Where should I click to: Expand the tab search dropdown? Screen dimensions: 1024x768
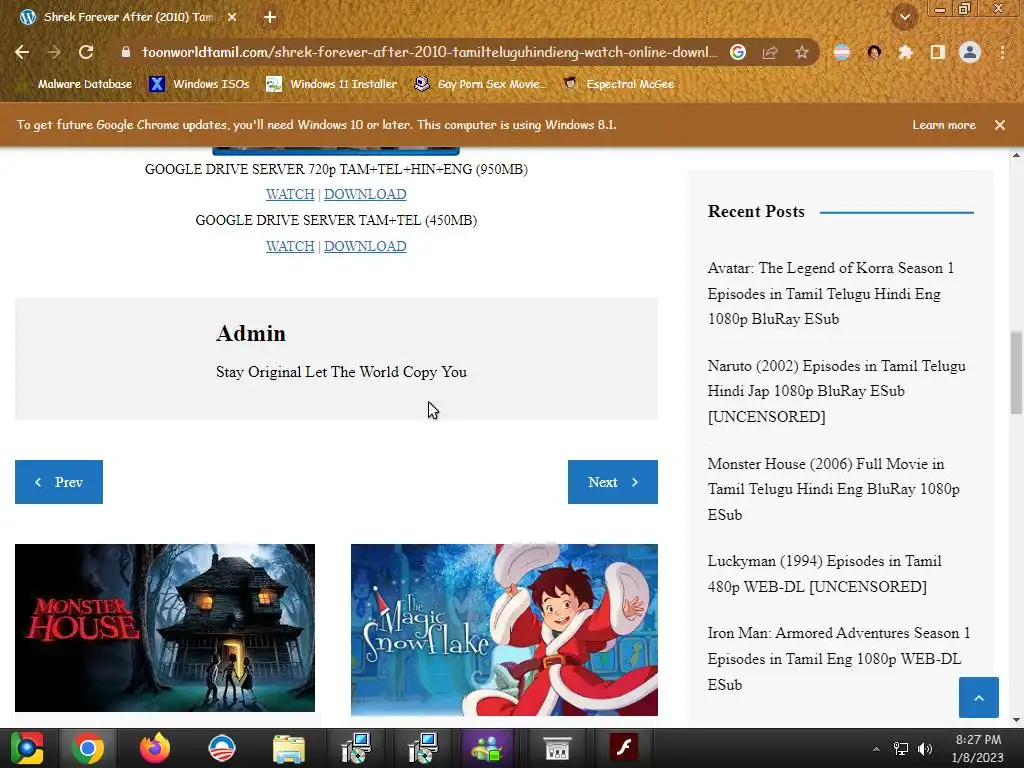tap(905, 17)
